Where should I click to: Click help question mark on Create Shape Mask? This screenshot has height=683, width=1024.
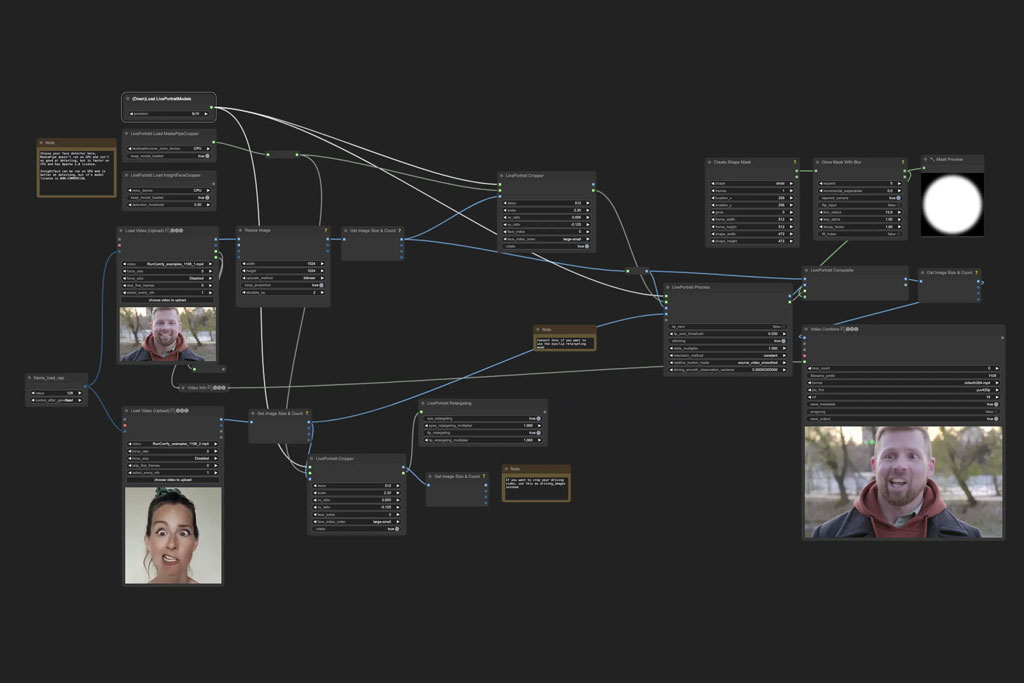(x=795, y=163)
